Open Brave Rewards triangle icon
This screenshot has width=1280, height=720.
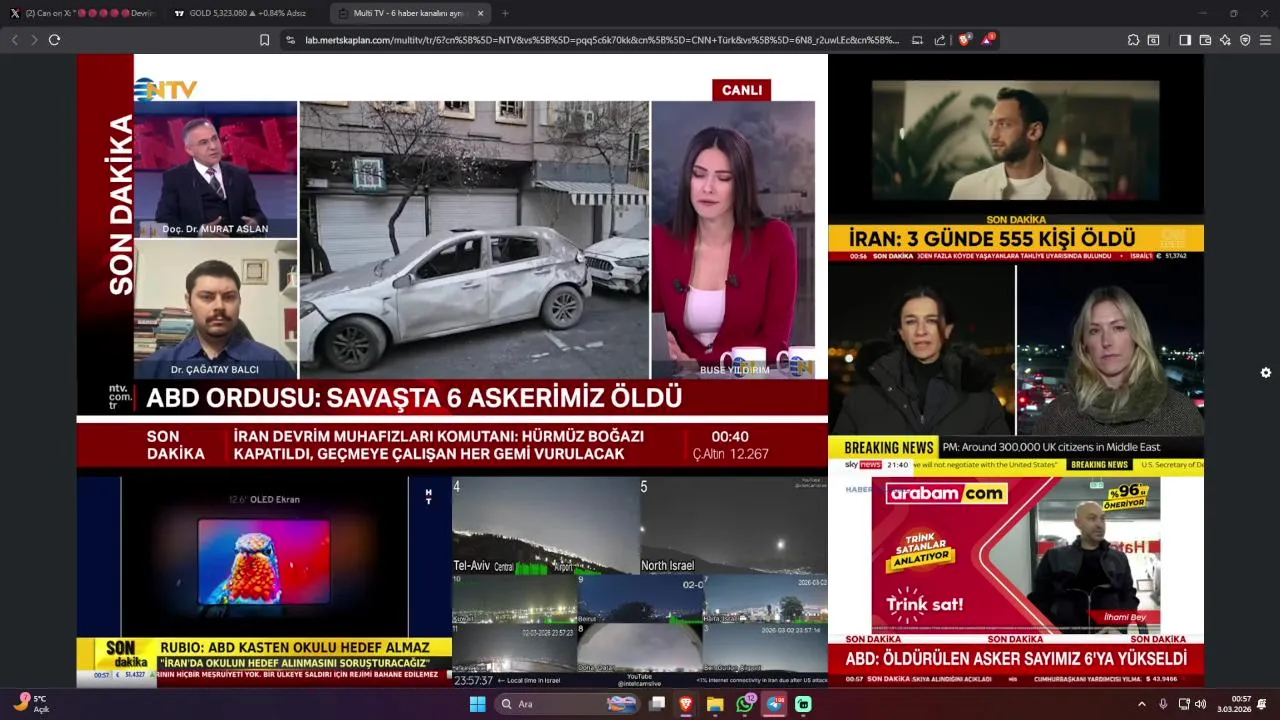(x=988, y=40)
